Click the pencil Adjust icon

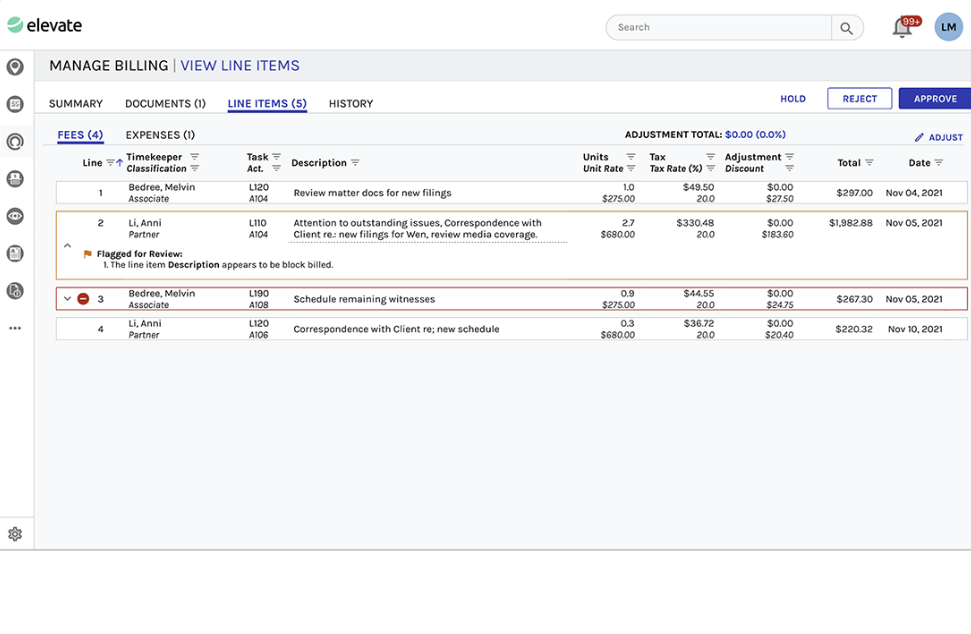[919, 137]
